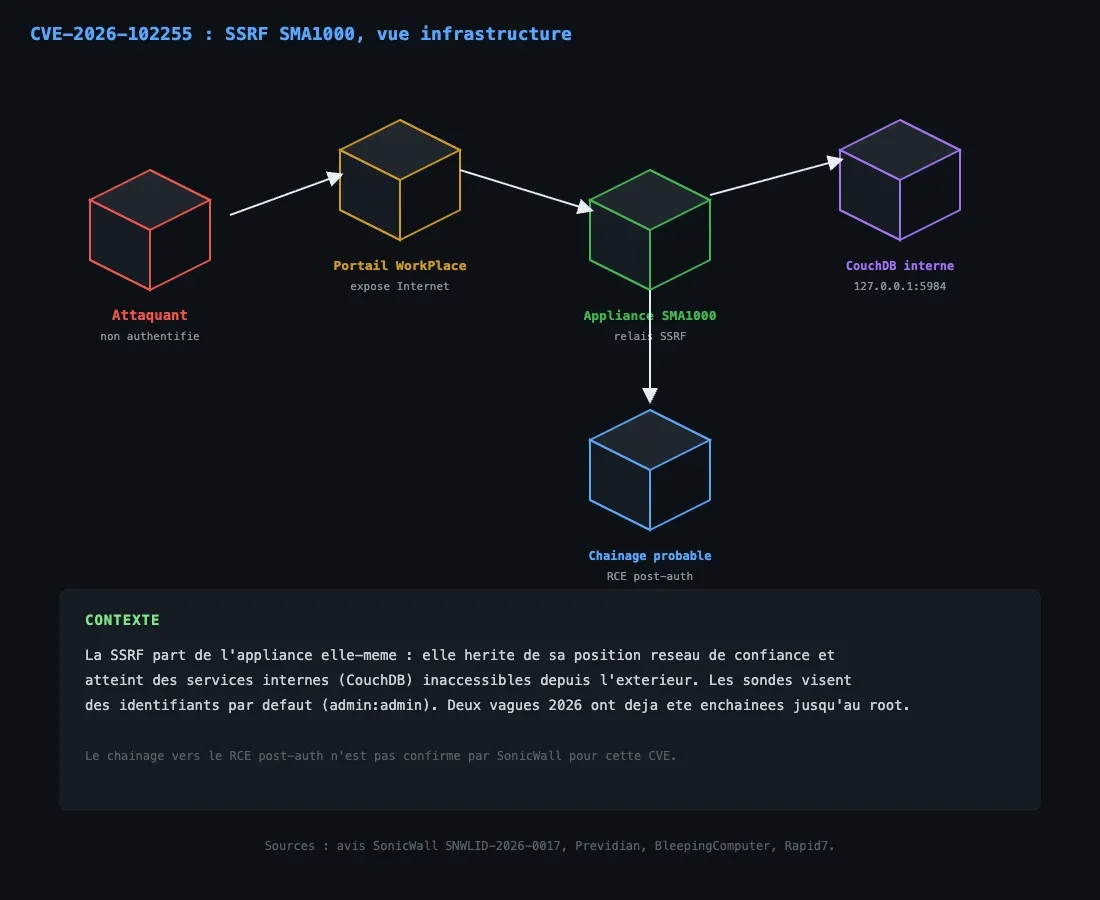Select the blue Chainage probable cube
Screen dimensions: 1100x900
(x=650, y=470)
